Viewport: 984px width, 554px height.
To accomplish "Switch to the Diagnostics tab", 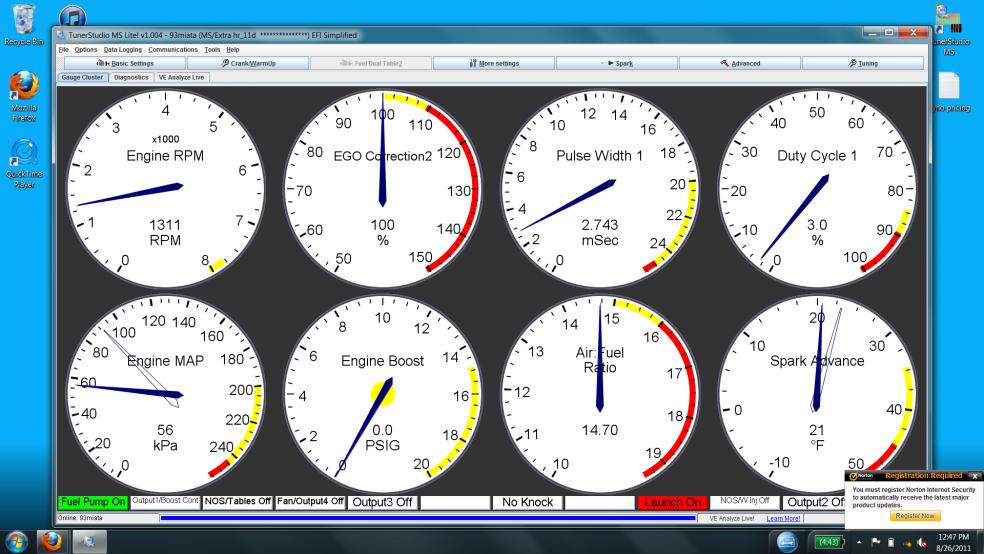I will pyautogui.click(x=131, y=76).
